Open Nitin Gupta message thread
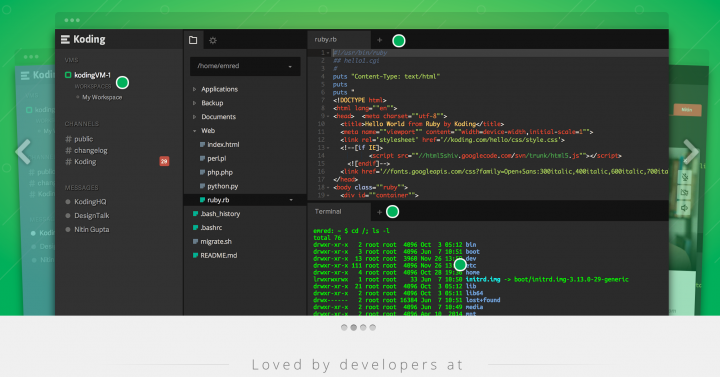Image resolution: width=720 pixels, height=377 pixels. coord(87,229)
